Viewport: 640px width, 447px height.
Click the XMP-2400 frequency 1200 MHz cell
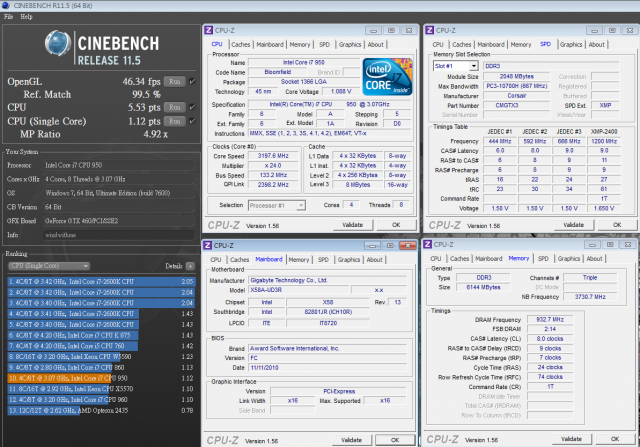[604, 141]
